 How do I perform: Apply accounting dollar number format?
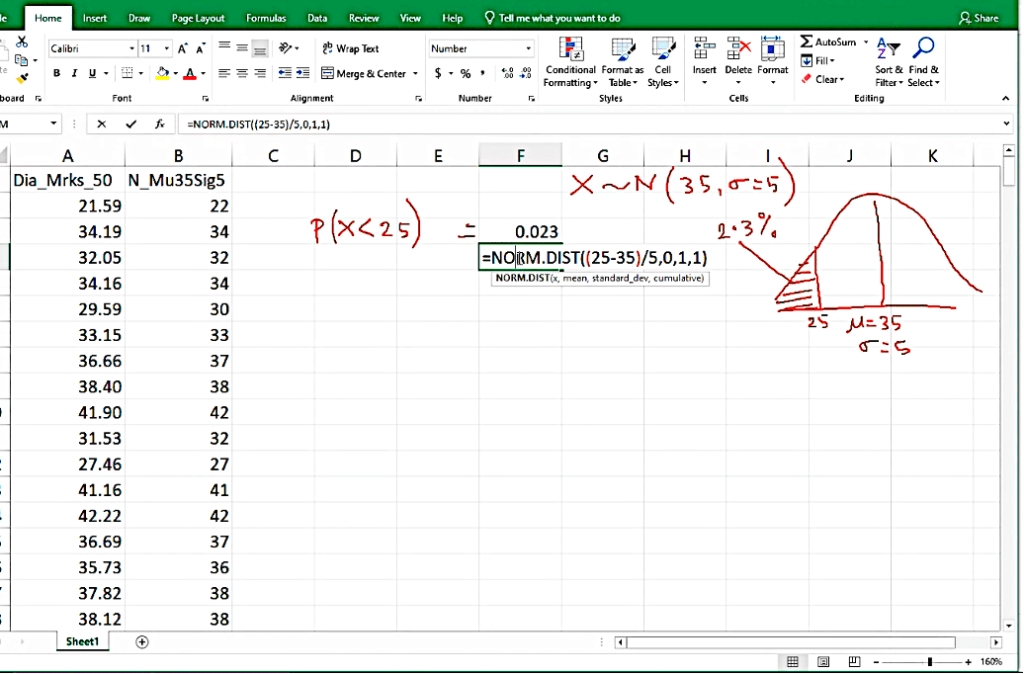pos(439,73)
